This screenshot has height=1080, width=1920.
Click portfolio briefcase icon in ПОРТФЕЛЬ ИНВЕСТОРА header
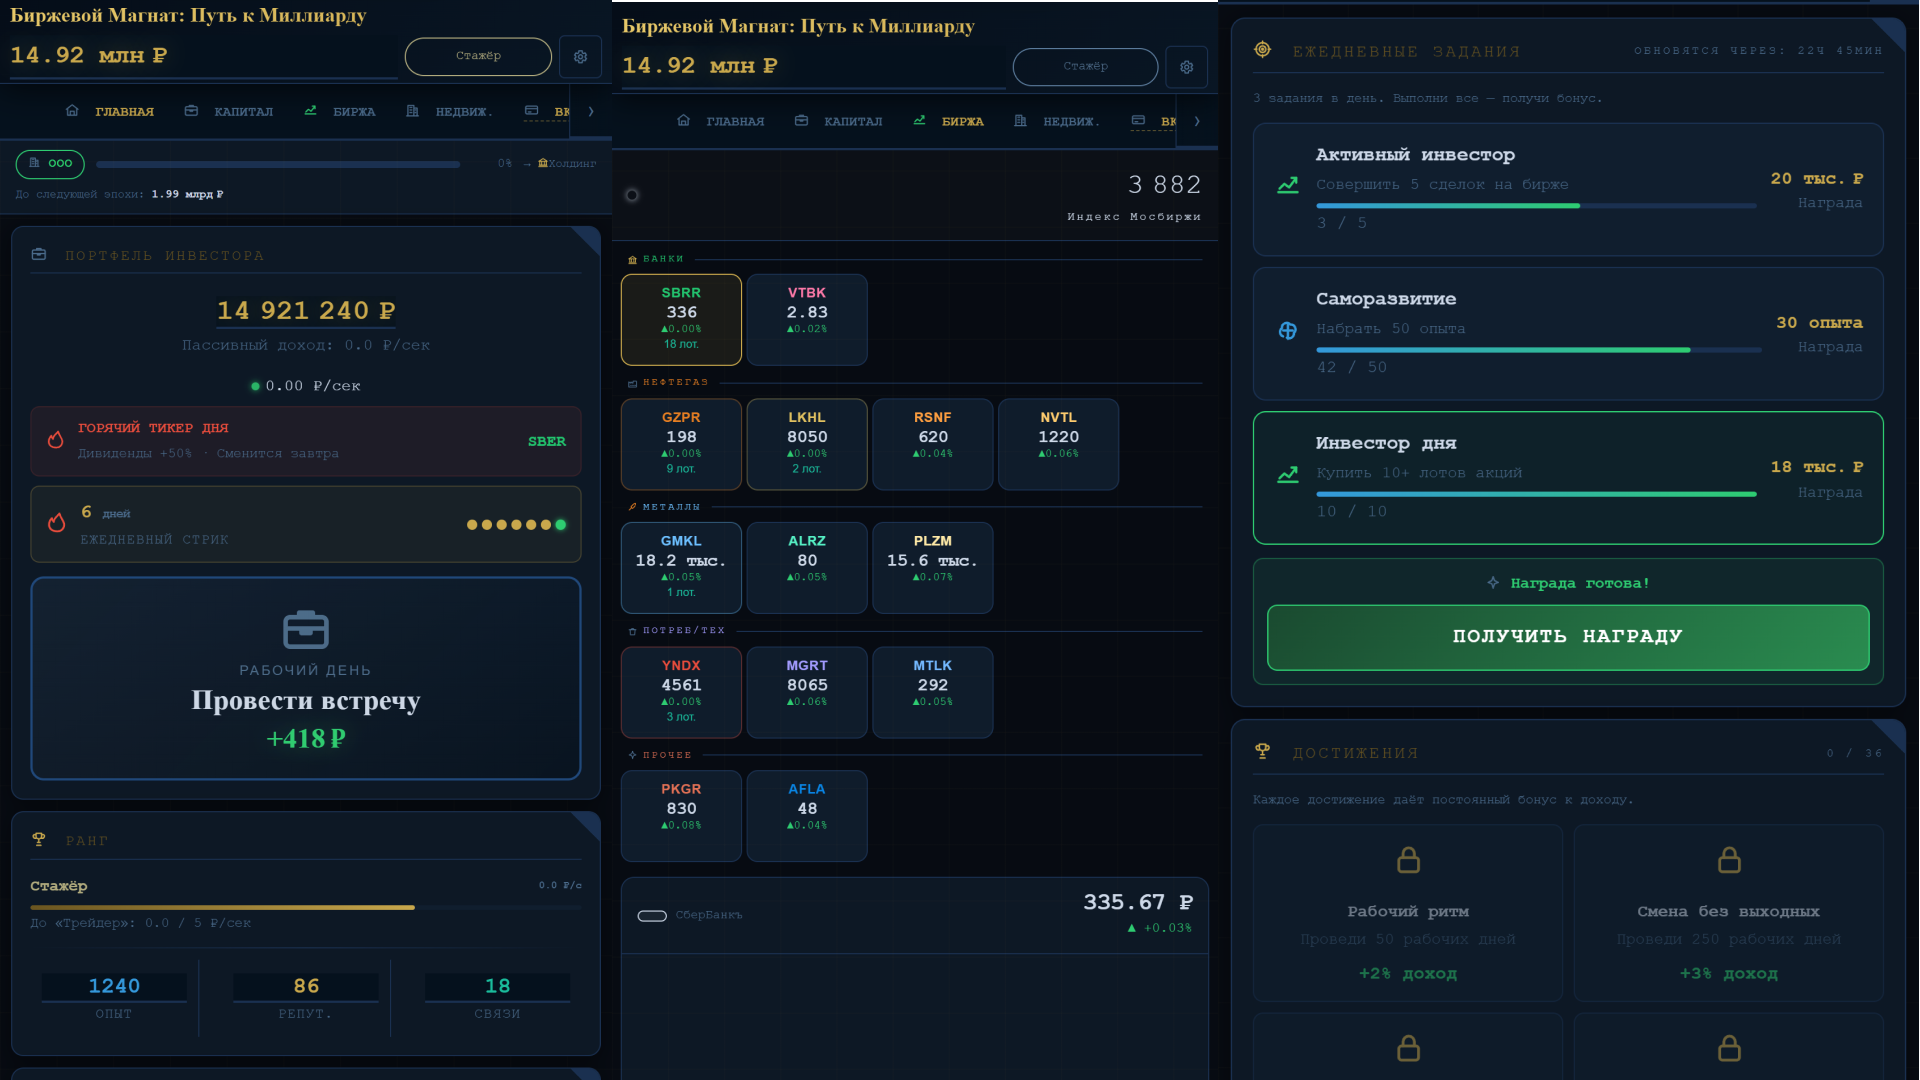click(x=39, y=255)
